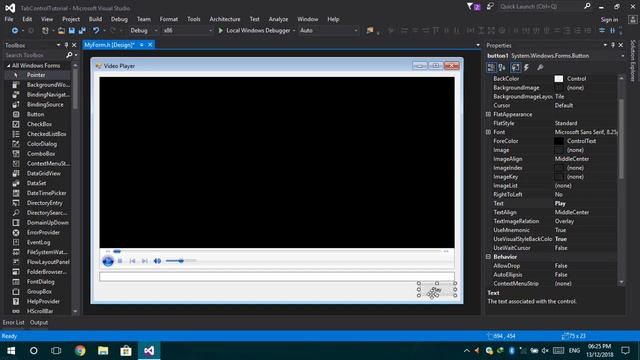Viewport: 640px width, 360px height.
Task: Show Events lightning icon in Properties
Action: (x=527, y=68)
